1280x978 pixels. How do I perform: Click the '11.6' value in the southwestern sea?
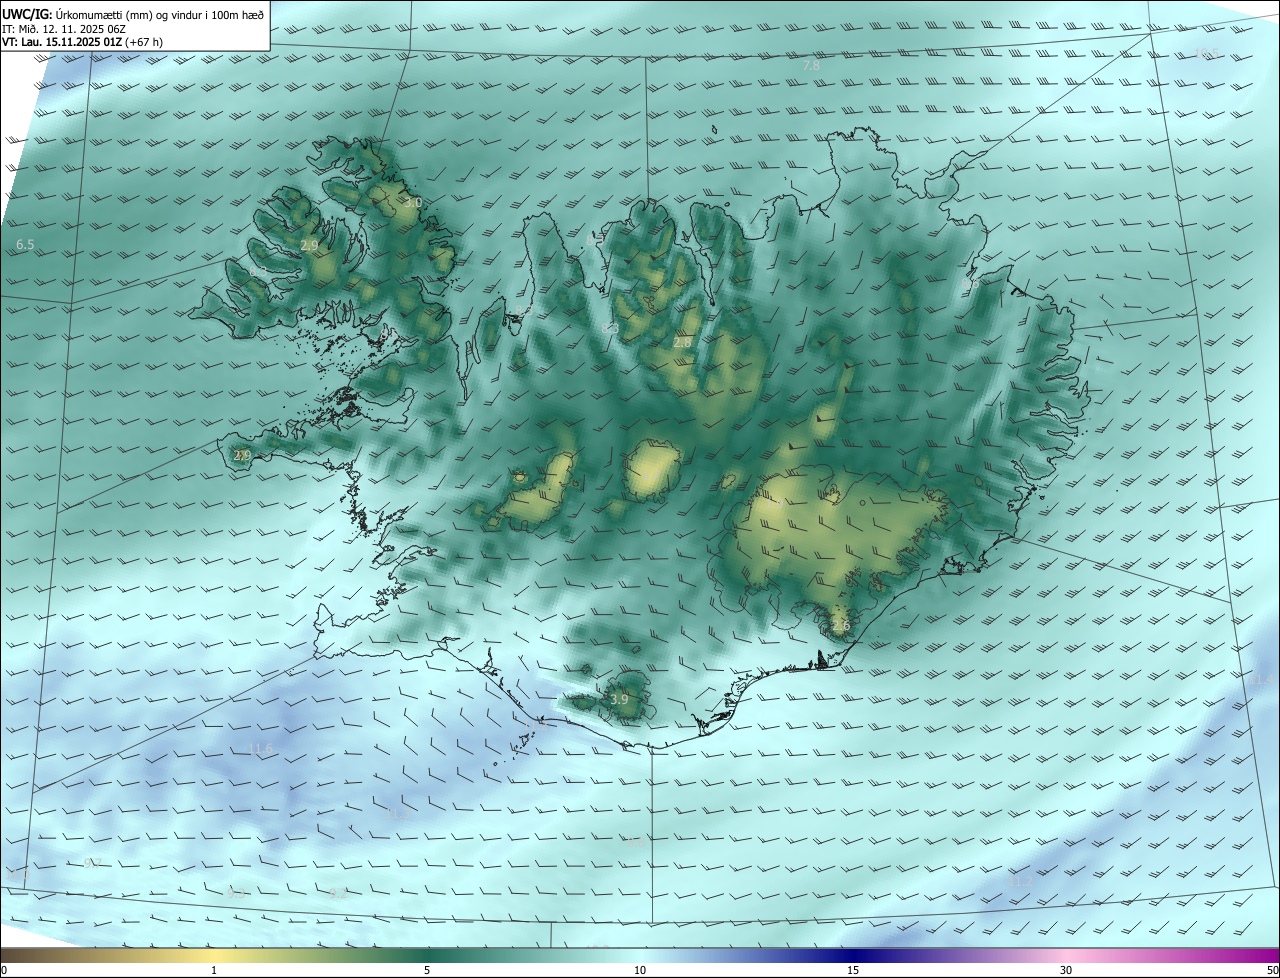(260, 749)
